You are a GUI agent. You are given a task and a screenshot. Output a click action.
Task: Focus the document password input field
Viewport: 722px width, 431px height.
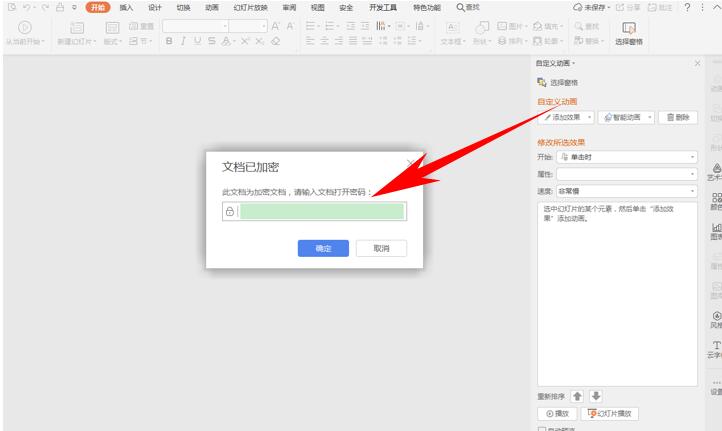click(x=314, y=211)
